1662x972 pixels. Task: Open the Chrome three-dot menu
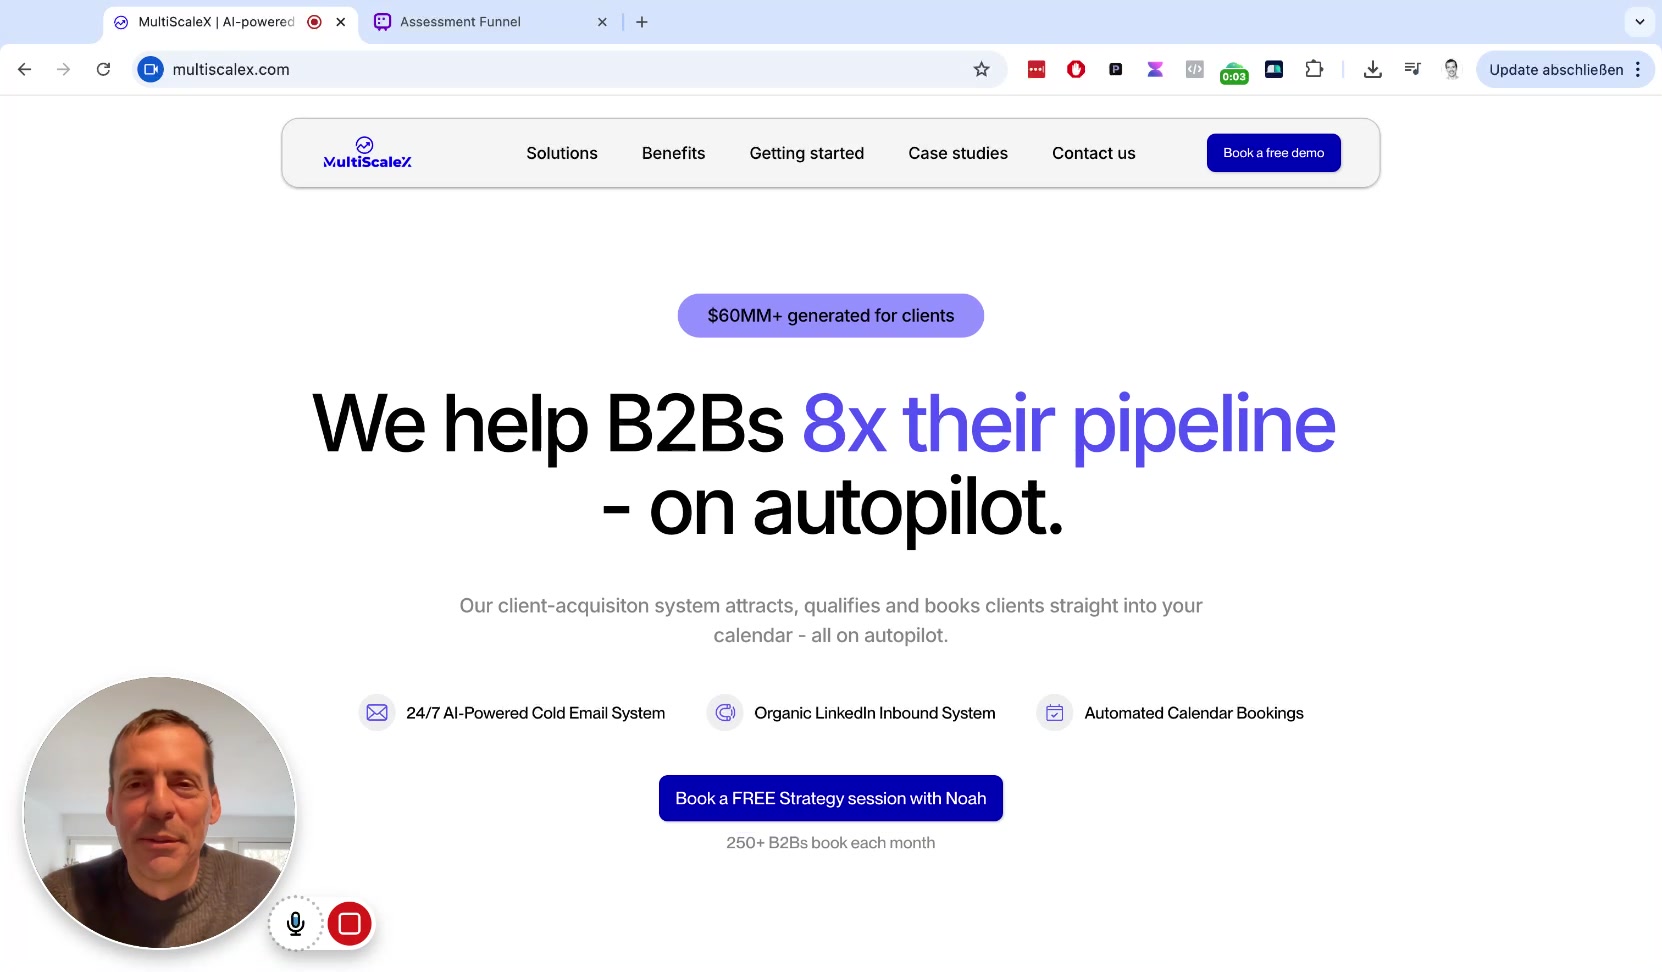click(1638, 69)
